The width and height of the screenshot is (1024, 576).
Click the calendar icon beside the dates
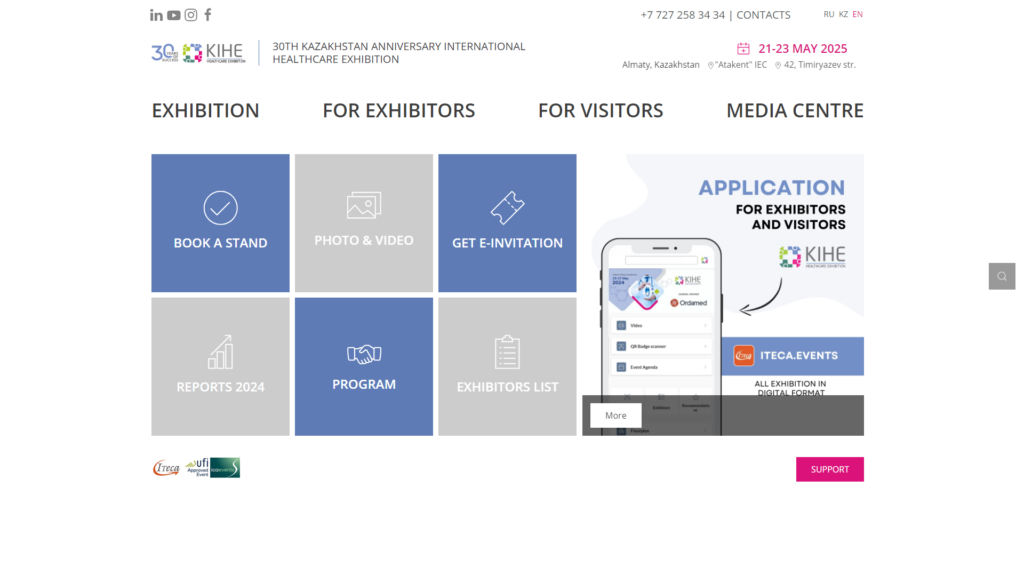[743, 48]
